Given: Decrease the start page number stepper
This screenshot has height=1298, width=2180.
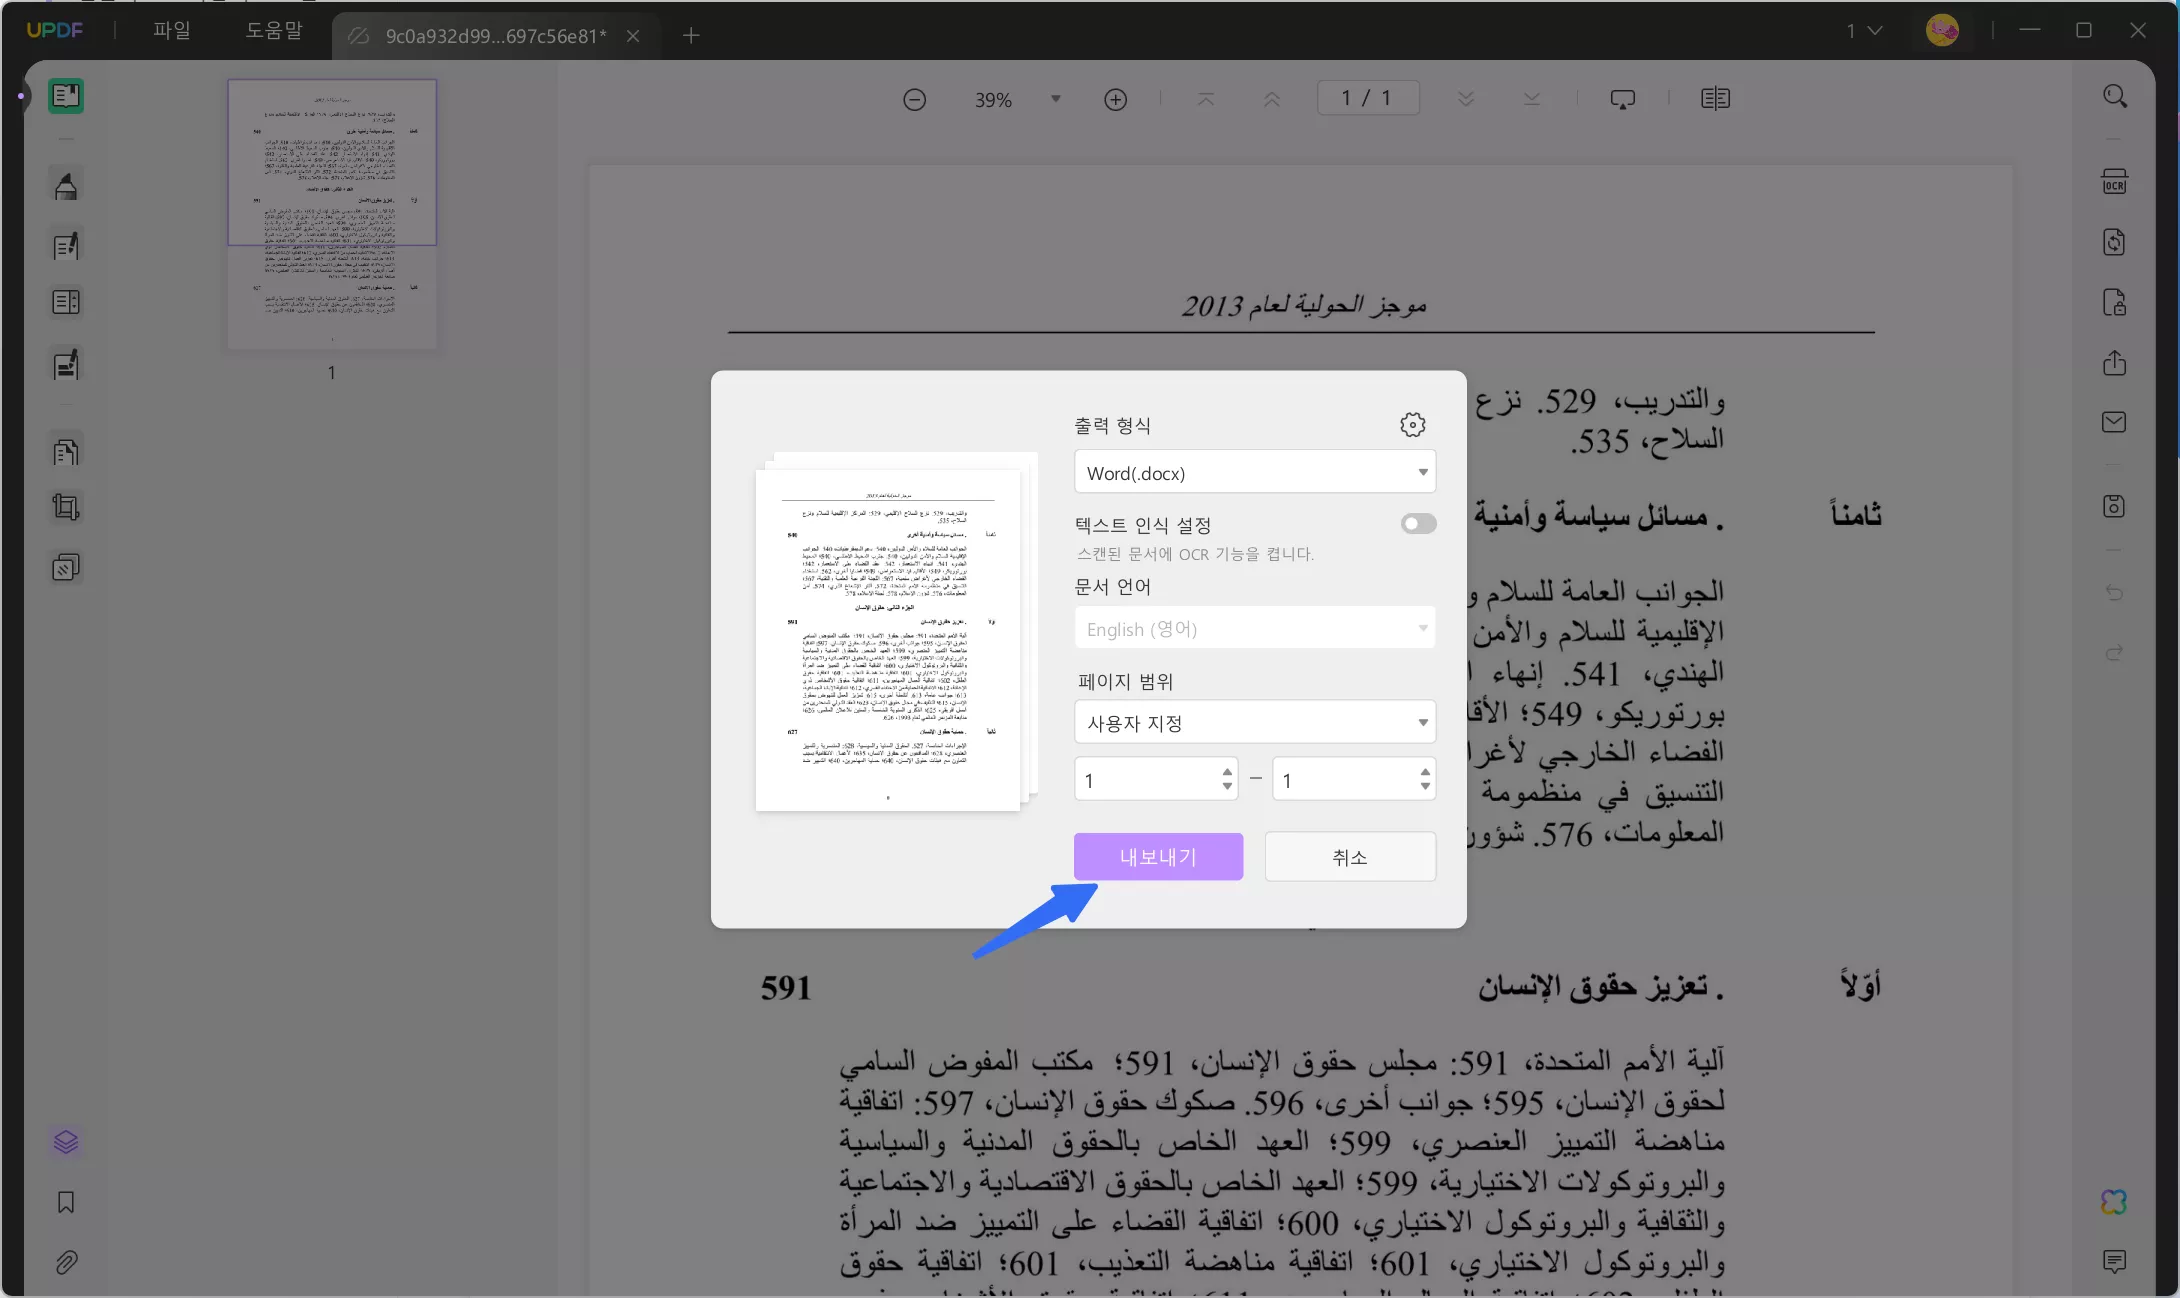Looking at the screenshot, I should click(x=1227, y=786).
